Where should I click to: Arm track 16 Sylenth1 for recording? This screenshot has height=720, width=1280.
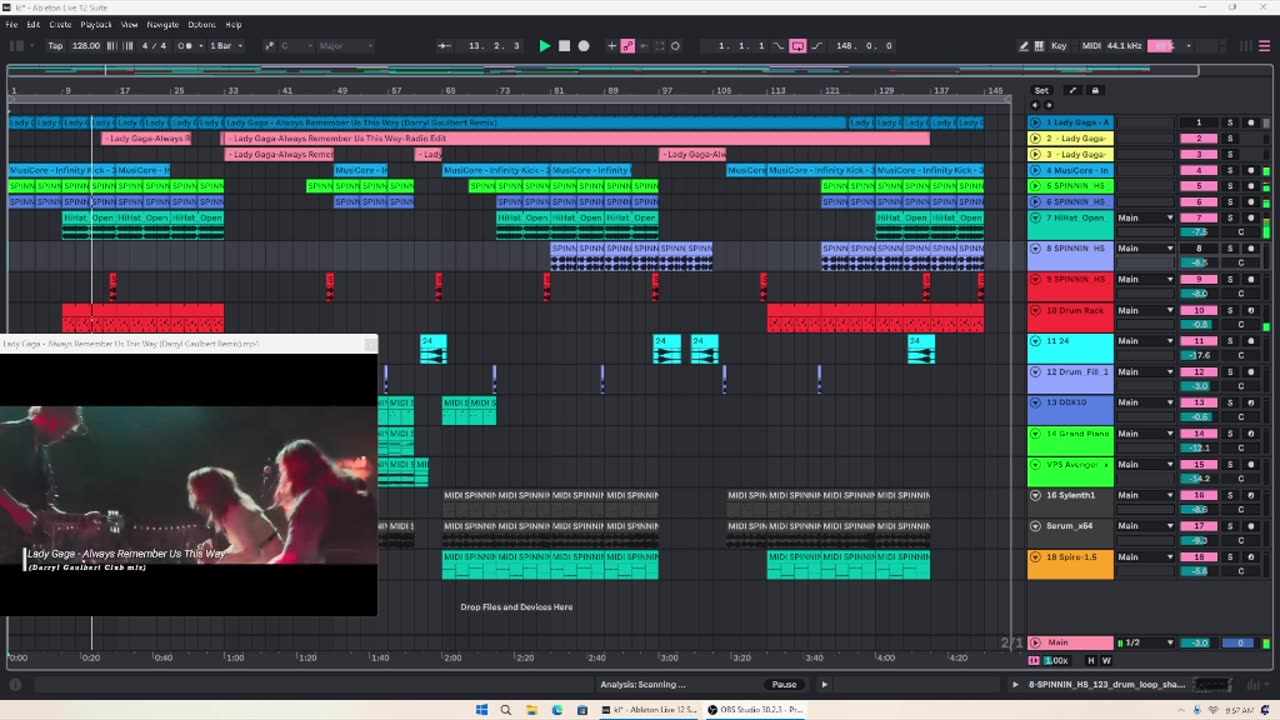(1251, 495)
